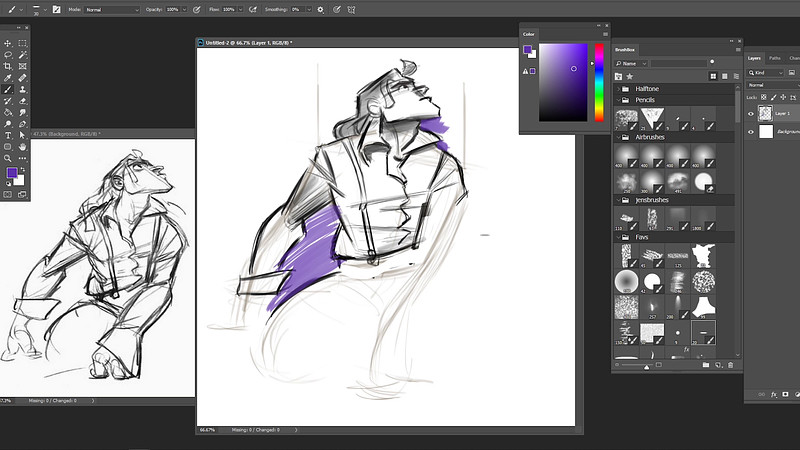Click the rainbow hue slider
Viewport: 800px width, 450px height.
coord(599,83)
